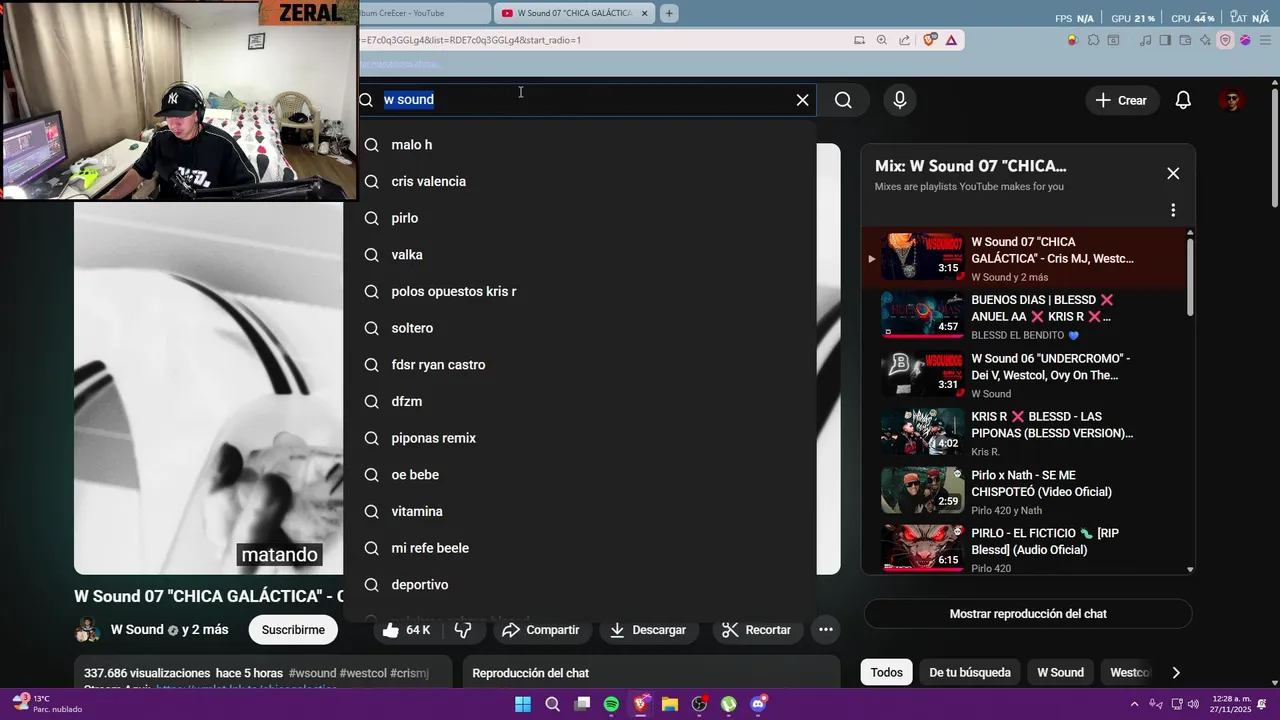Click Brave VPN shield icon
This screenshot has height=720, width=1280.
tap(1225, 40)
